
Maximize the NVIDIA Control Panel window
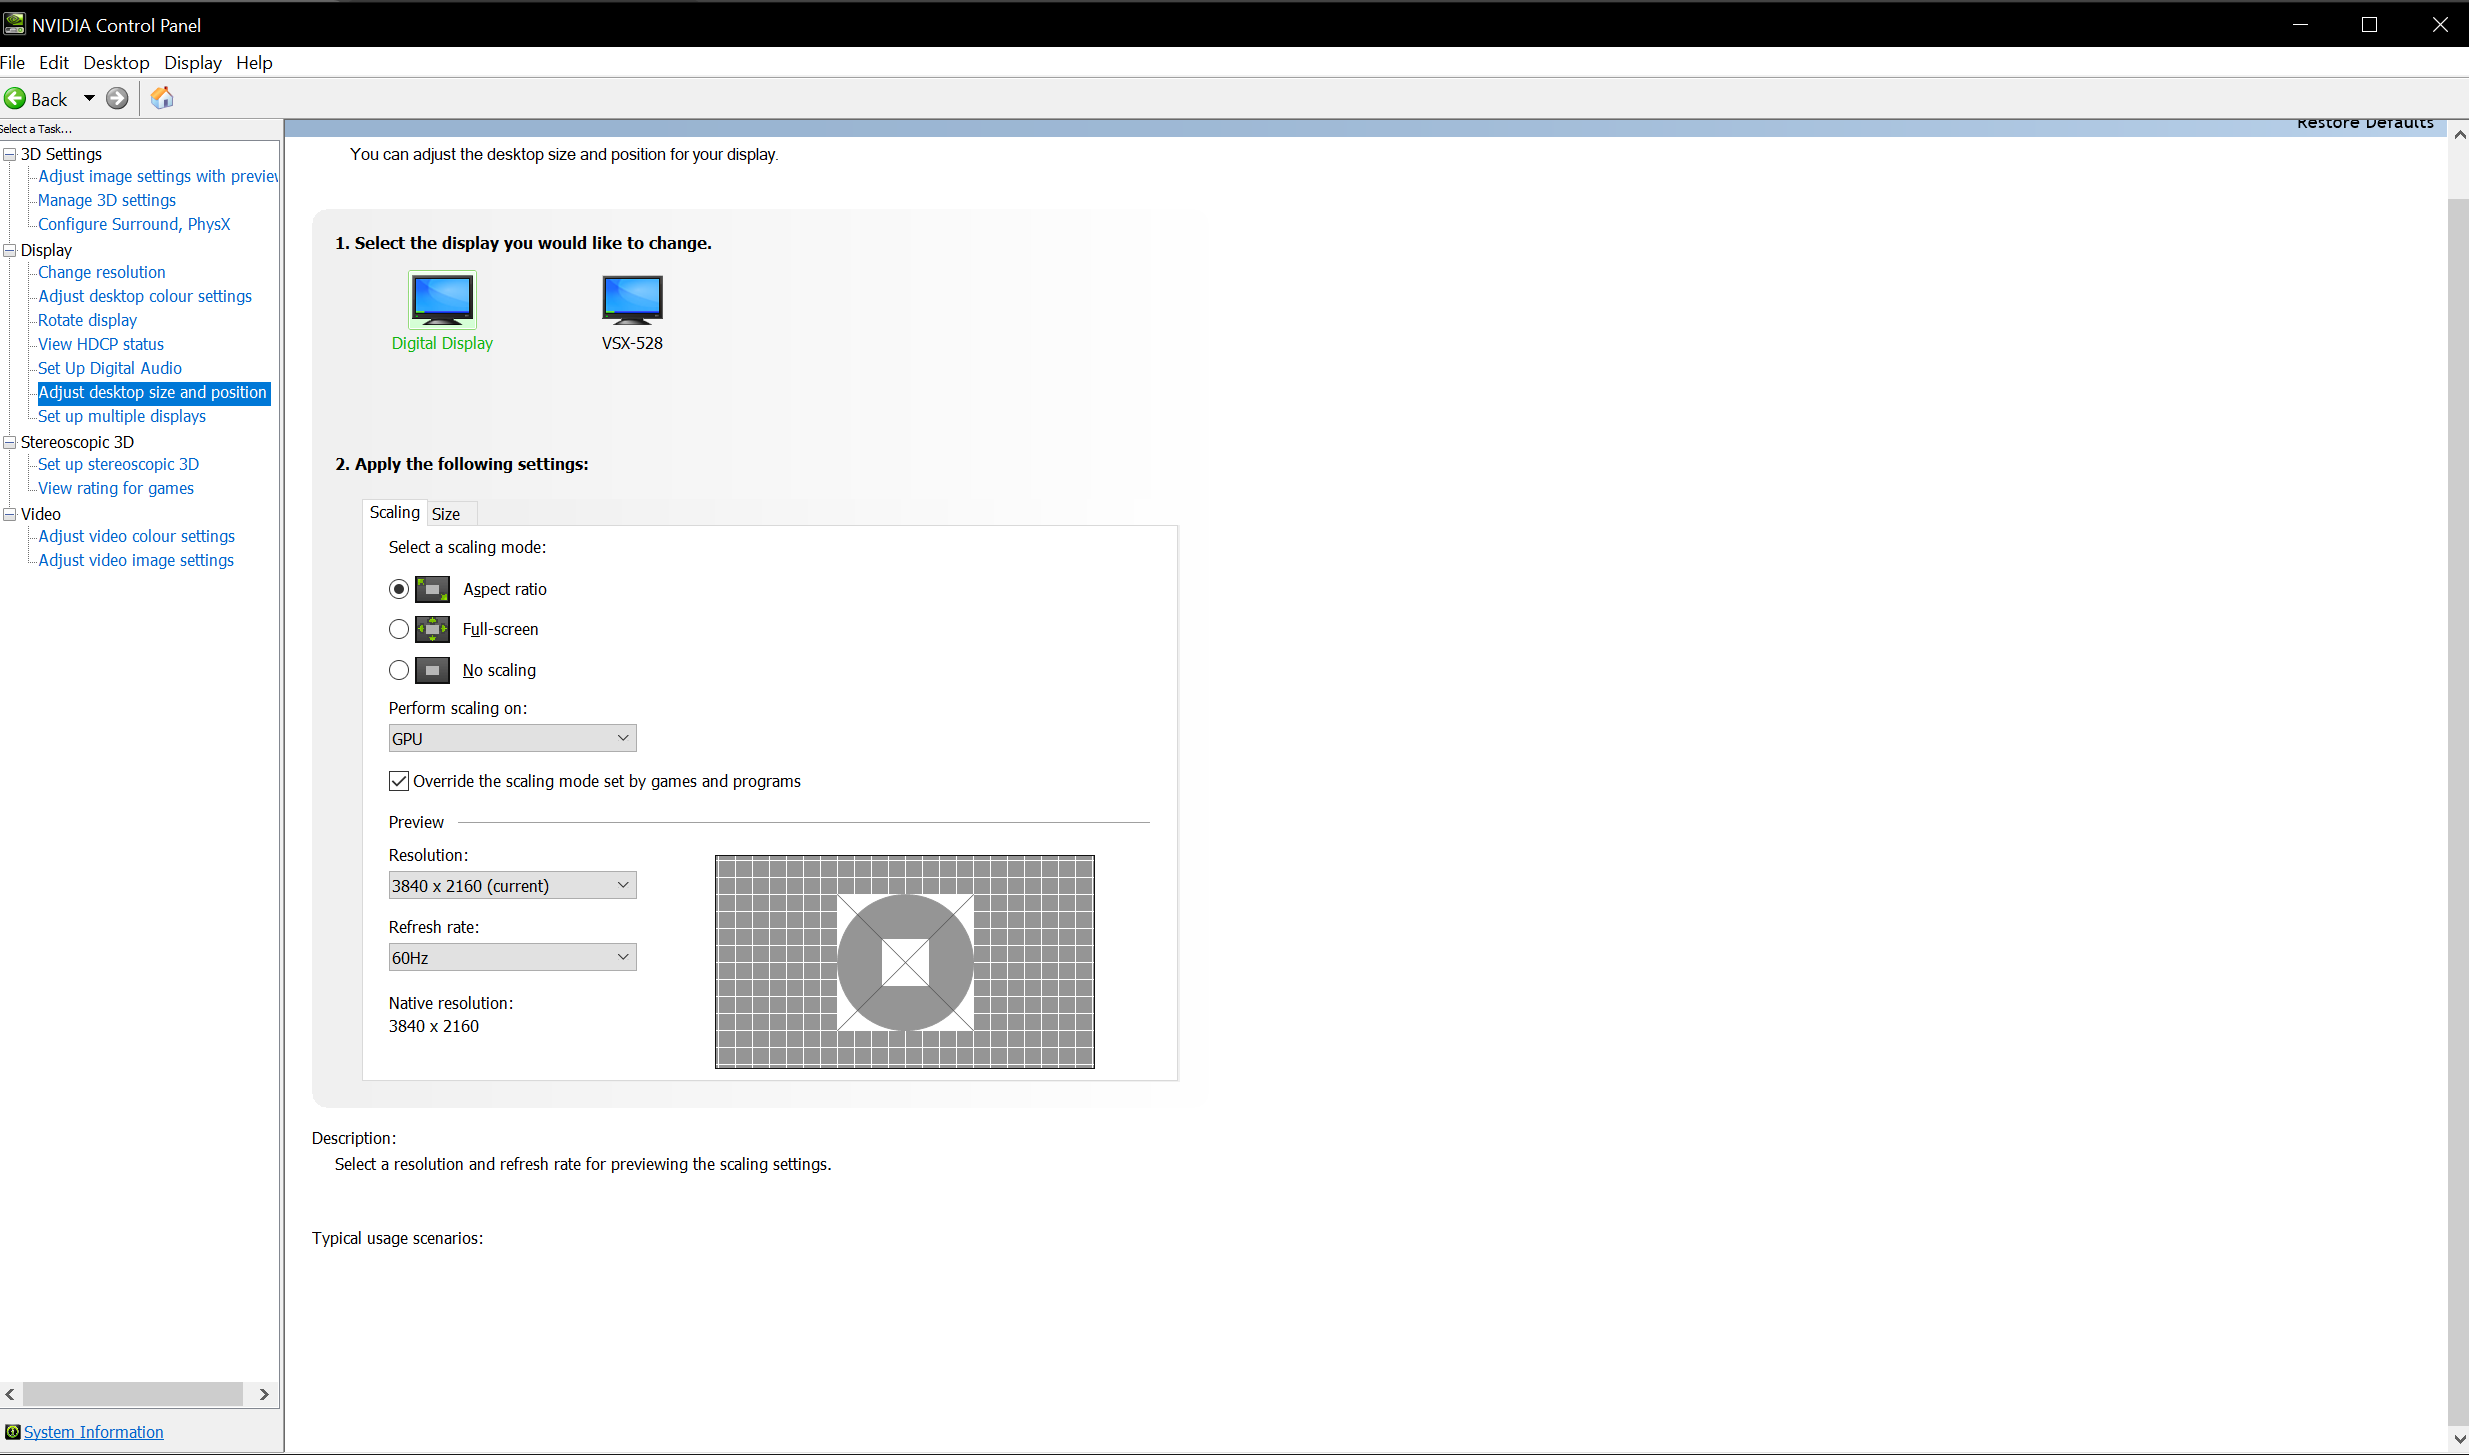click(x=2369, y=24)
